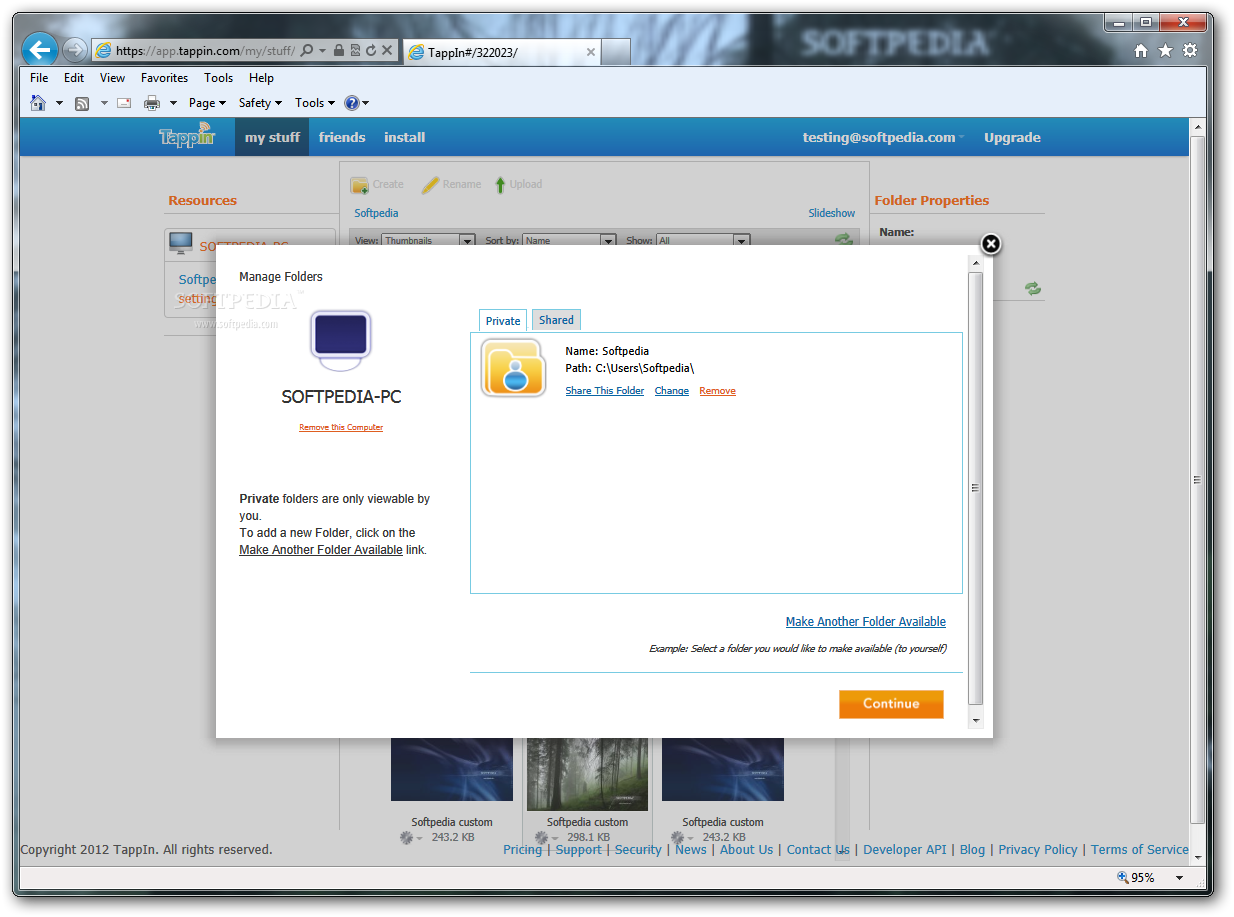Click the dialog scrollbar down arrow
This screenshot has width=1234, height=917.
click(976, 720)
